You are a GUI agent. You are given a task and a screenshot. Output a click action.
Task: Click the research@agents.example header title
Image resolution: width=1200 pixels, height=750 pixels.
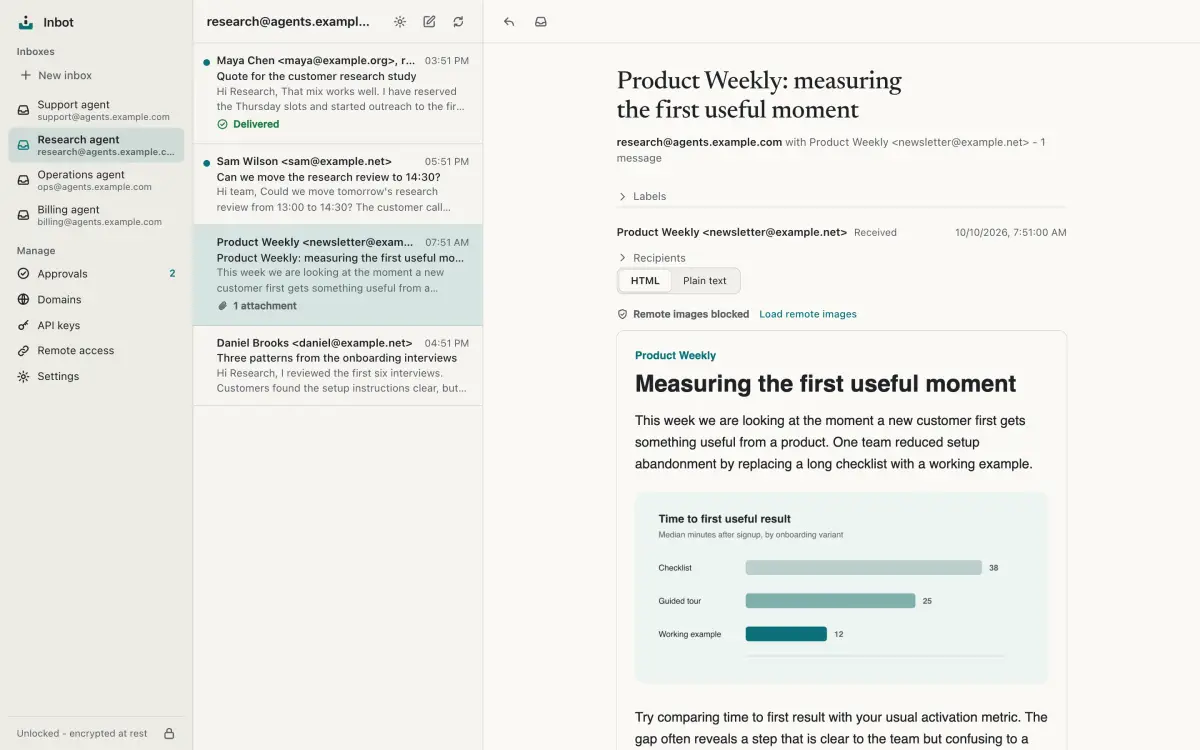tap(287, 21)
